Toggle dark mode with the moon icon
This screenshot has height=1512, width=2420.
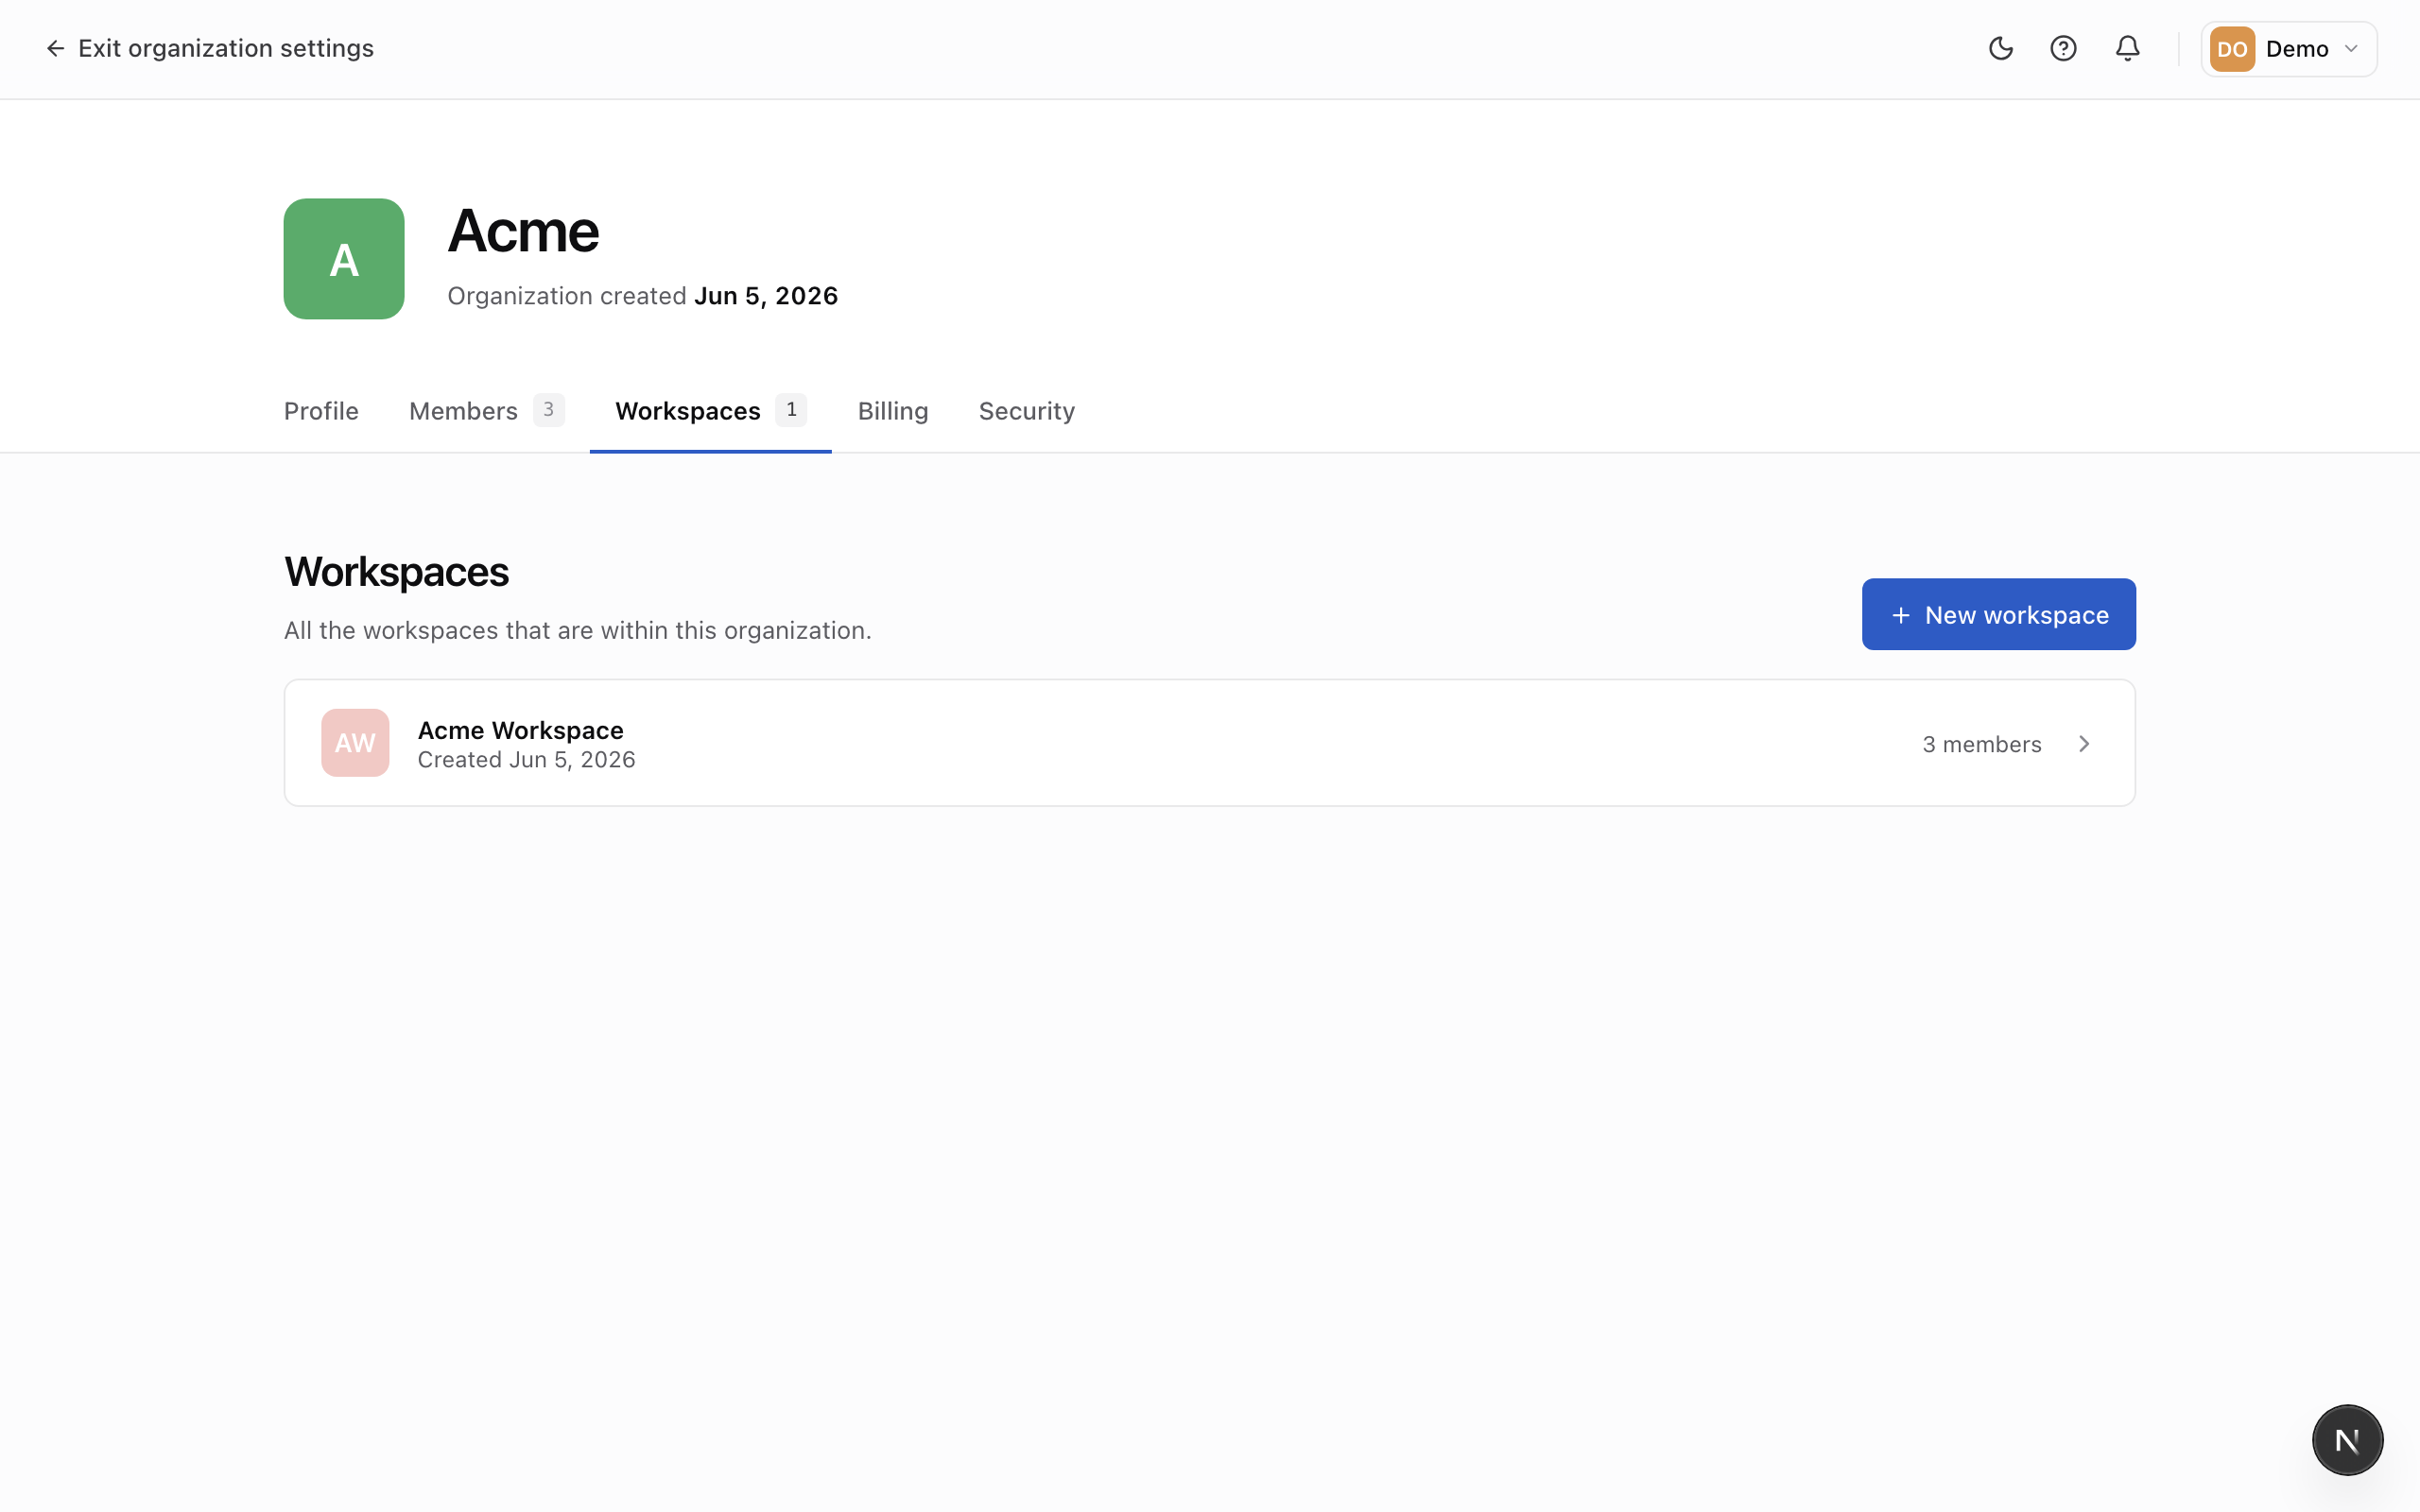click(x=2000, y=48)
